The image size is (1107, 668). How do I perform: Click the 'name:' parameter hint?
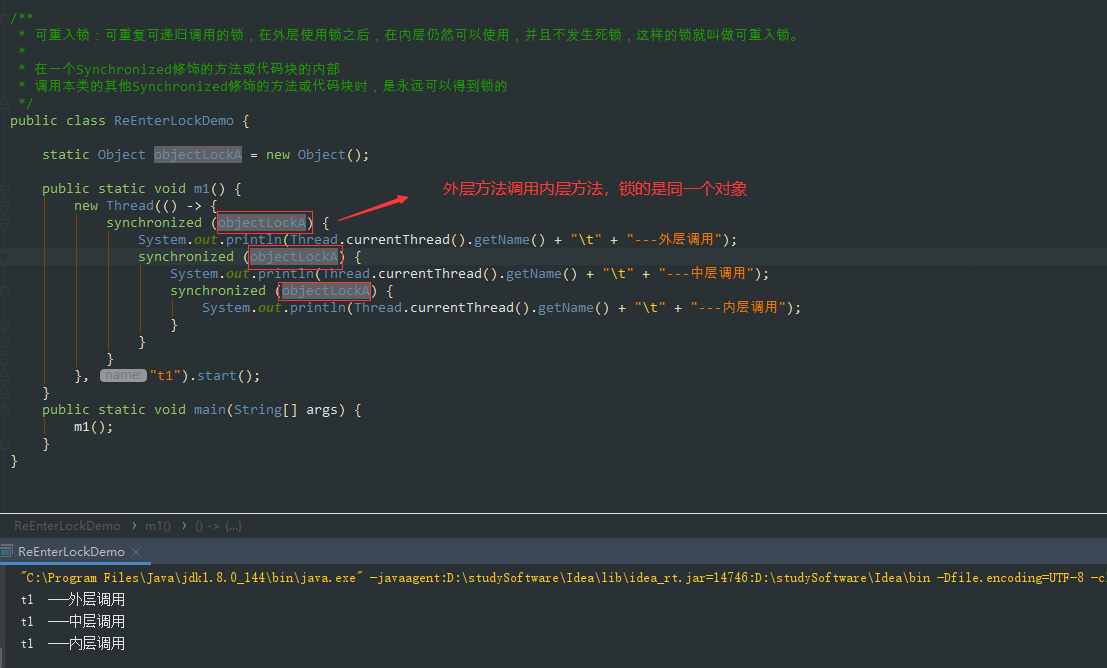coord(123,375)
